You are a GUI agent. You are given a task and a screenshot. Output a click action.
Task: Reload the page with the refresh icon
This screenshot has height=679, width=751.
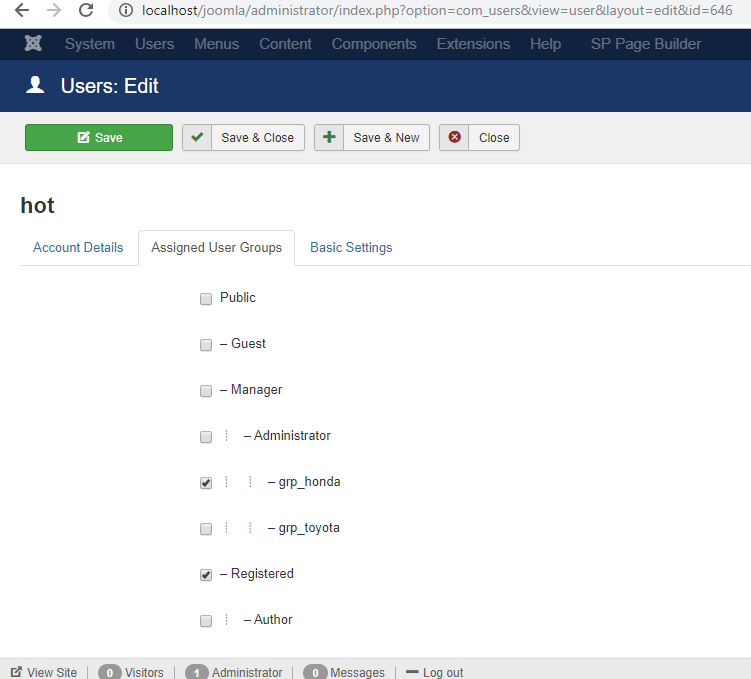tap(87, 11)
